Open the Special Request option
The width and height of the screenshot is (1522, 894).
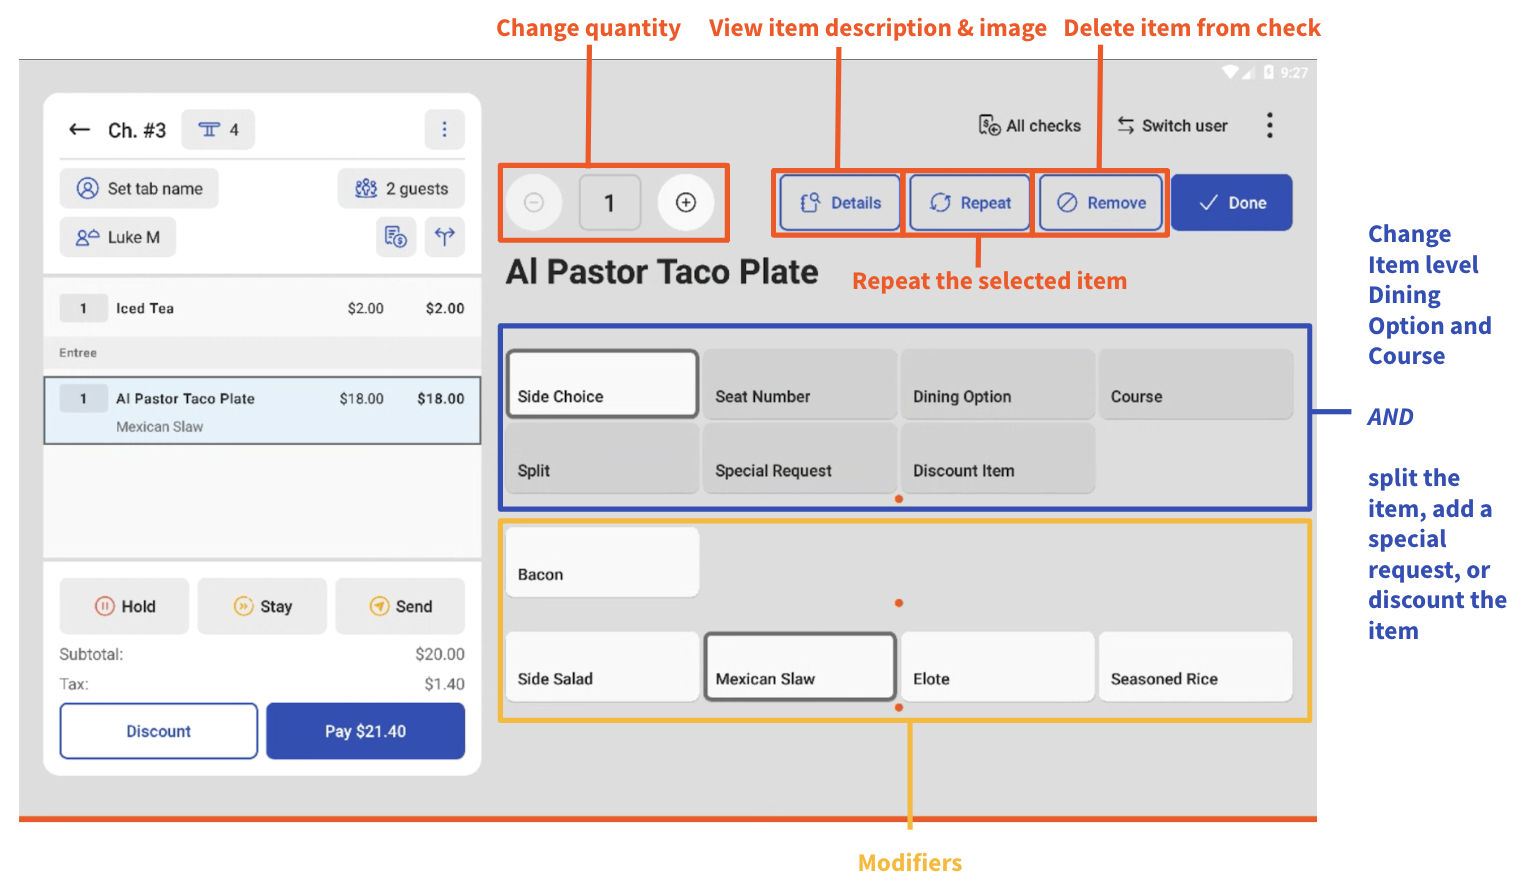(799, 459)
